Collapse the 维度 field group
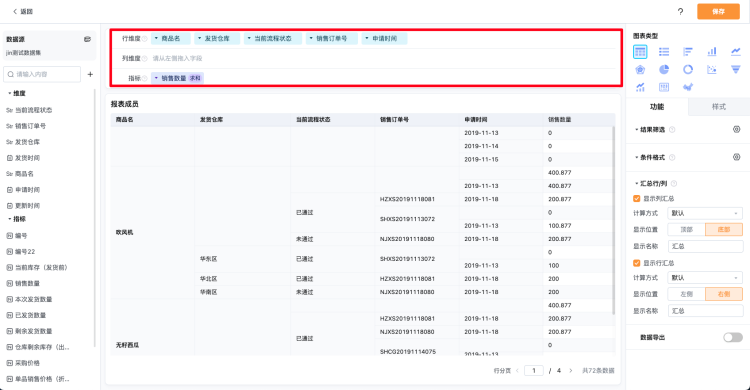Screen dimensions: 750x390 pyautogui.click(x=10, y=93)
